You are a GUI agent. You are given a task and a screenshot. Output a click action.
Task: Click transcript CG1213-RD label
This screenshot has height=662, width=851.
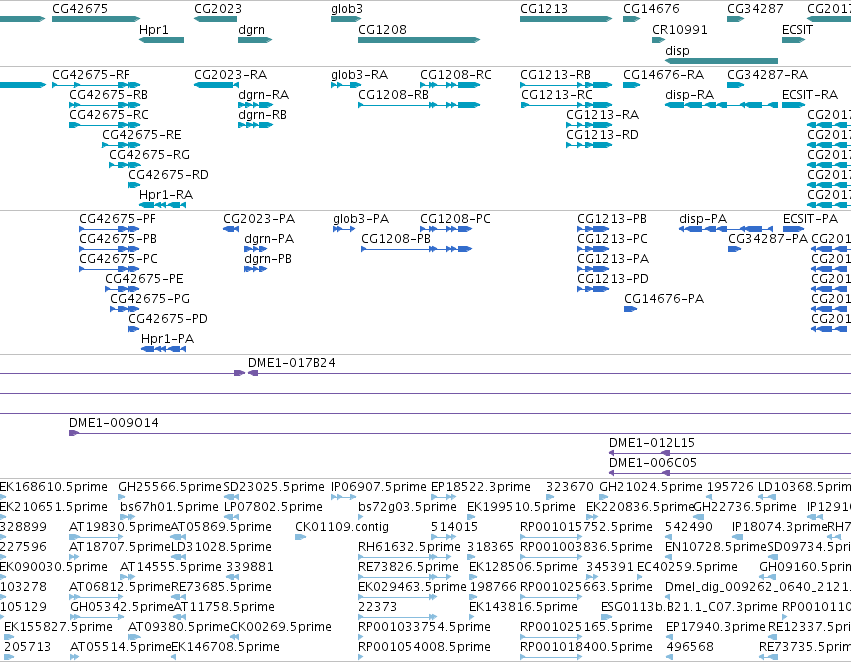coord(602,135)
